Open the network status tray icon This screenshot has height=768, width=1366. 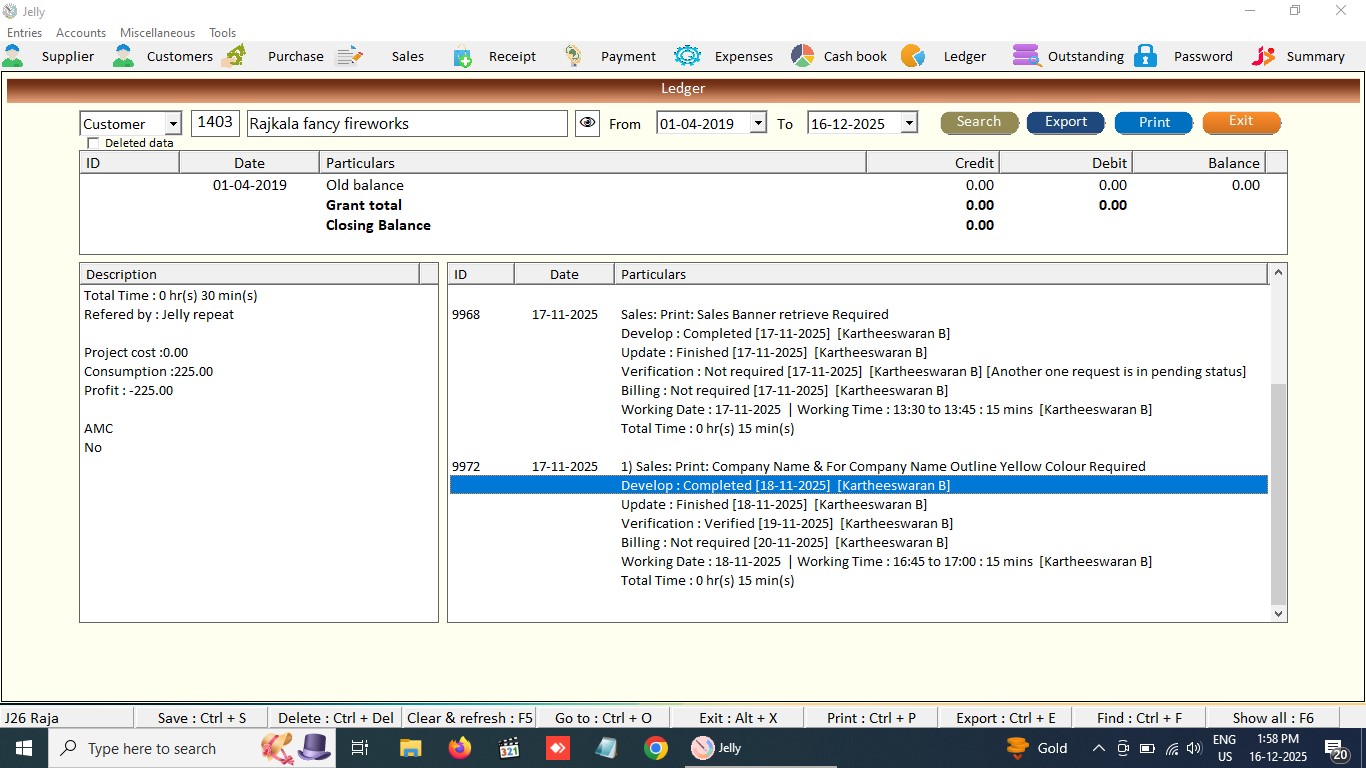[x=1171, y=748]
